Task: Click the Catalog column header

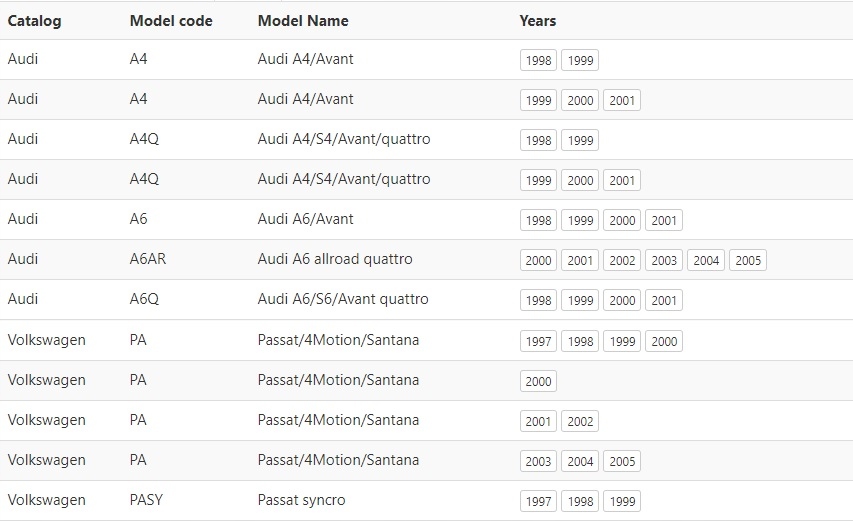Action: coord(34,21)
